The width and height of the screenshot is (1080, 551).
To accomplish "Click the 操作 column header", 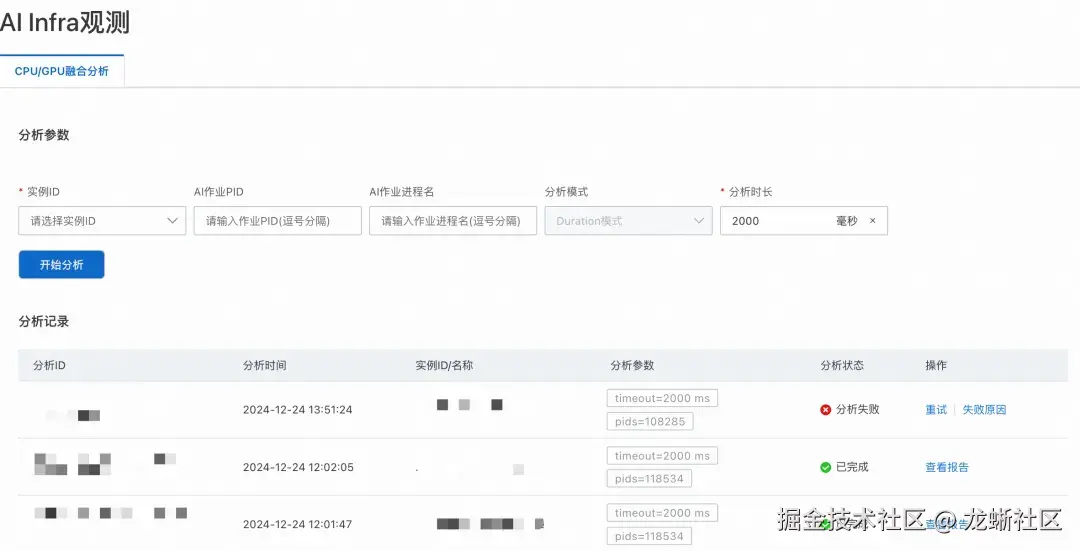I will (x=936, y=365).
